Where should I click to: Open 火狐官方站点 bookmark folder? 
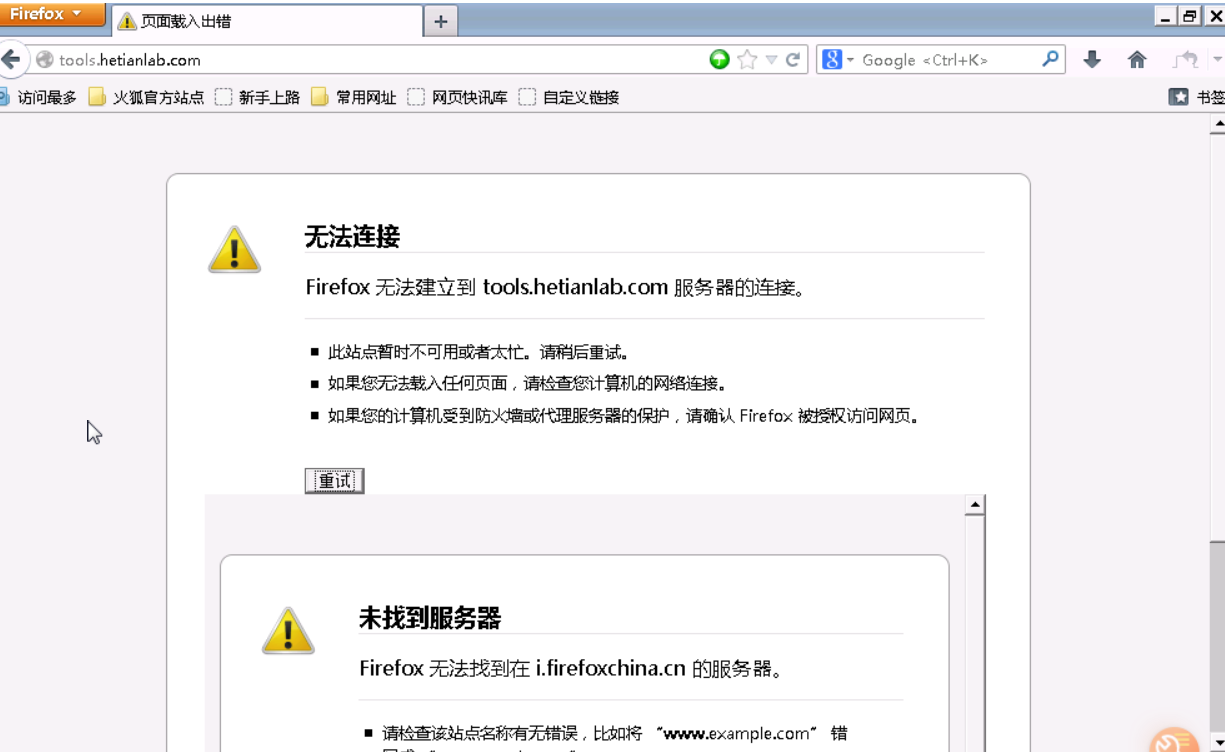click(x=146, y=97)
